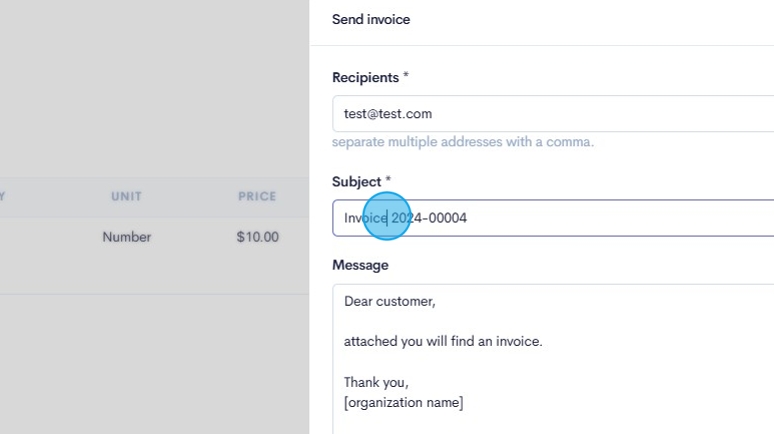Click the word "Invoice" in Subject field
Screen dimensions: 774x434
[x=365, y=218]
